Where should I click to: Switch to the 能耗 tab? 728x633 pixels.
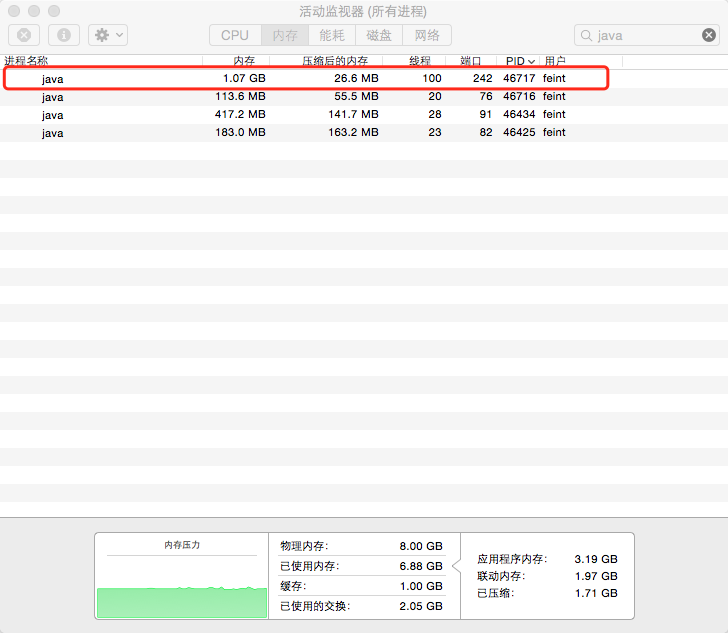(x=332, y=35)
